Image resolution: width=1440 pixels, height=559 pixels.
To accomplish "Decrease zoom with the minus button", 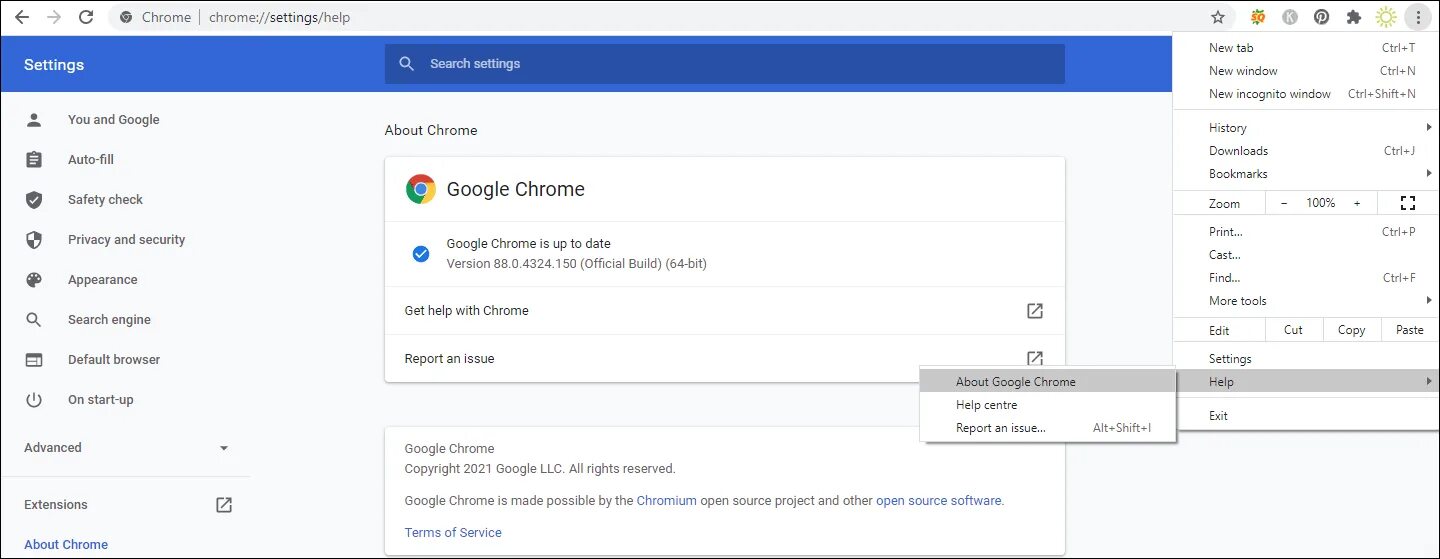I will [x=1284, y=203].
